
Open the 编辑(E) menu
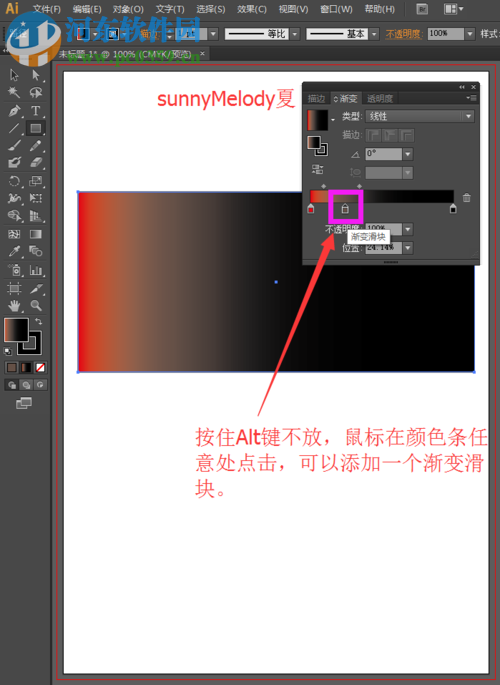87,9
